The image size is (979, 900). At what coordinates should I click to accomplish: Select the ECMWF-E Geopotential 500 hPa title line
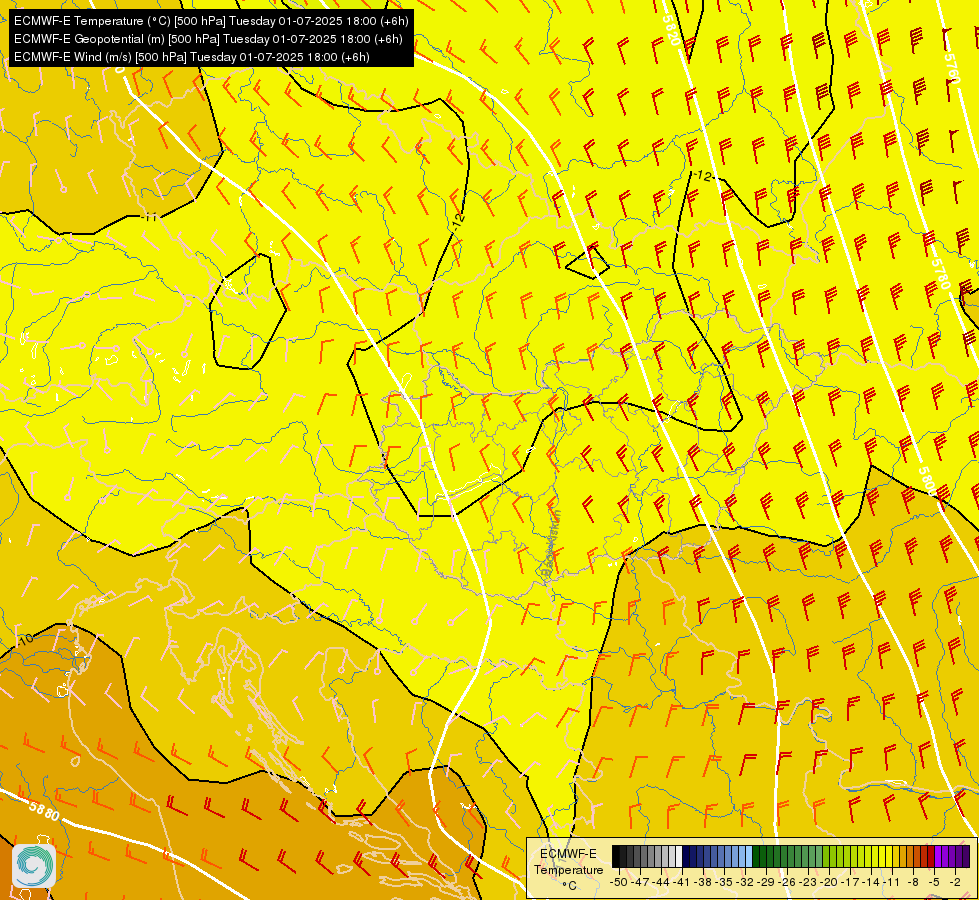coord(208,39)
